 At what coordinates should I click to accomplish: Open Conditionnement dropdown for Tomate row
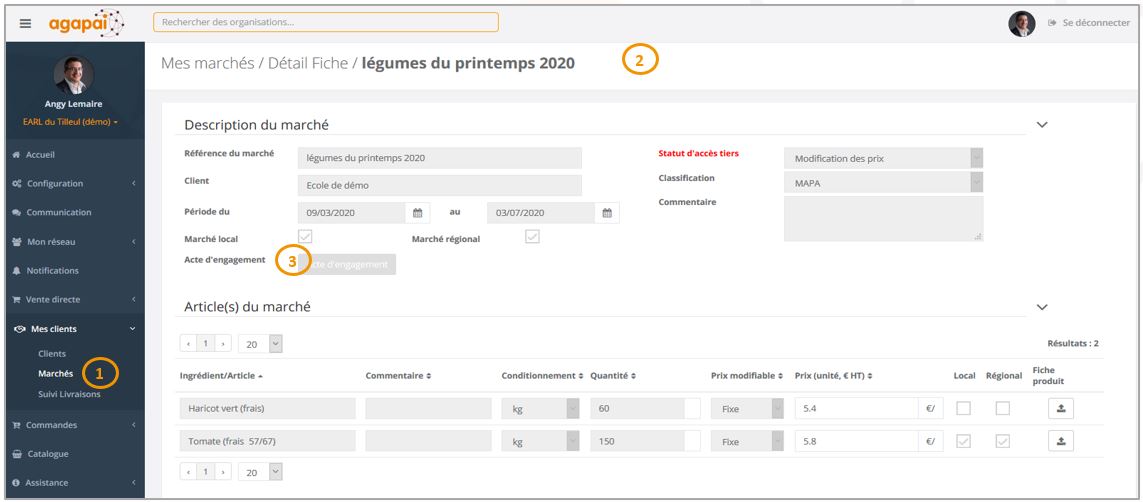(x=540, y=442)
